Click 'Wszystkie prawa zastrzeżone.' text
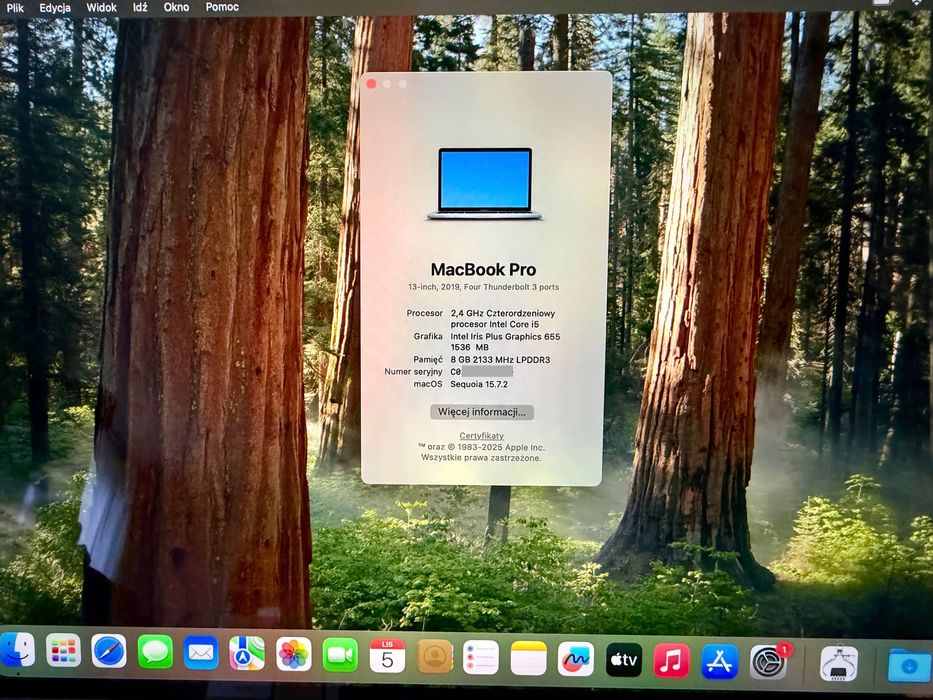Screen dimensions: 933x700 [x=481, y=458]
